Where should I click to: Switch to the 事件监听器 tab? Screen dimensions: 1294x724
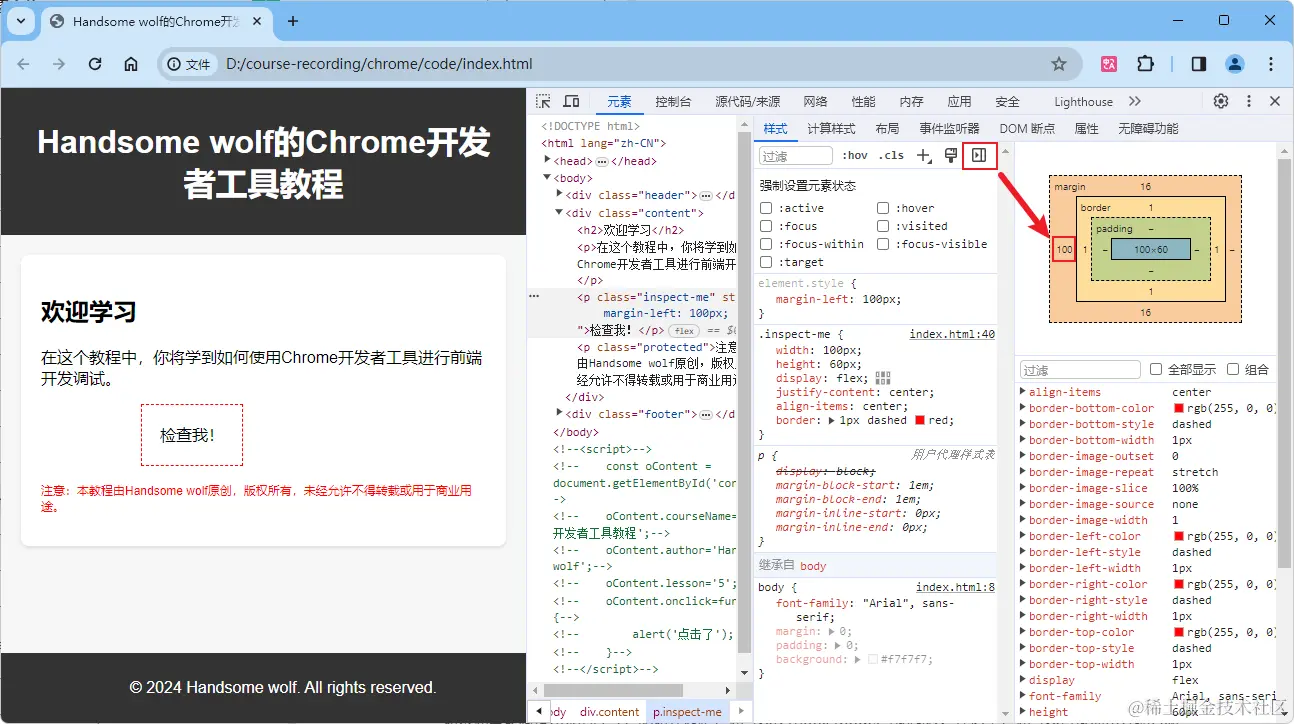click(x=949, y=129)
